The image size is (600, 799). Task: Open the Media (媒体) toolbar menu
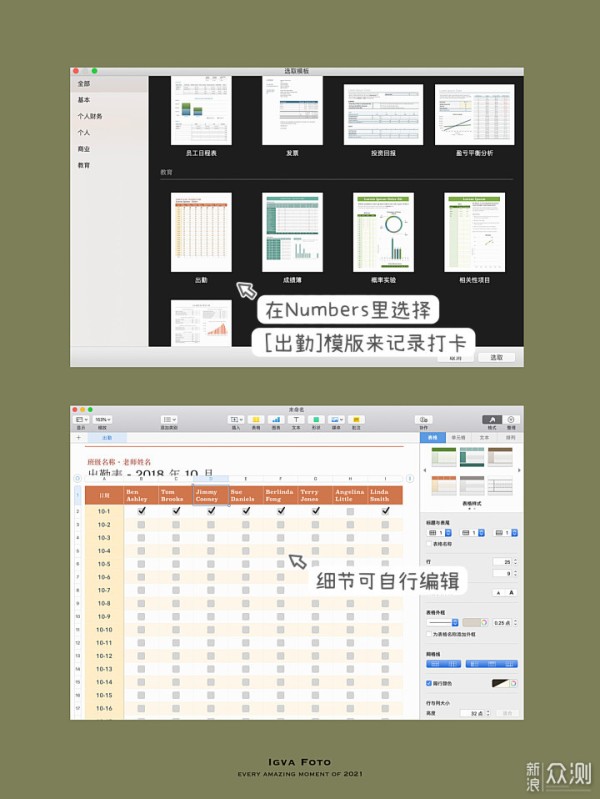336,419
